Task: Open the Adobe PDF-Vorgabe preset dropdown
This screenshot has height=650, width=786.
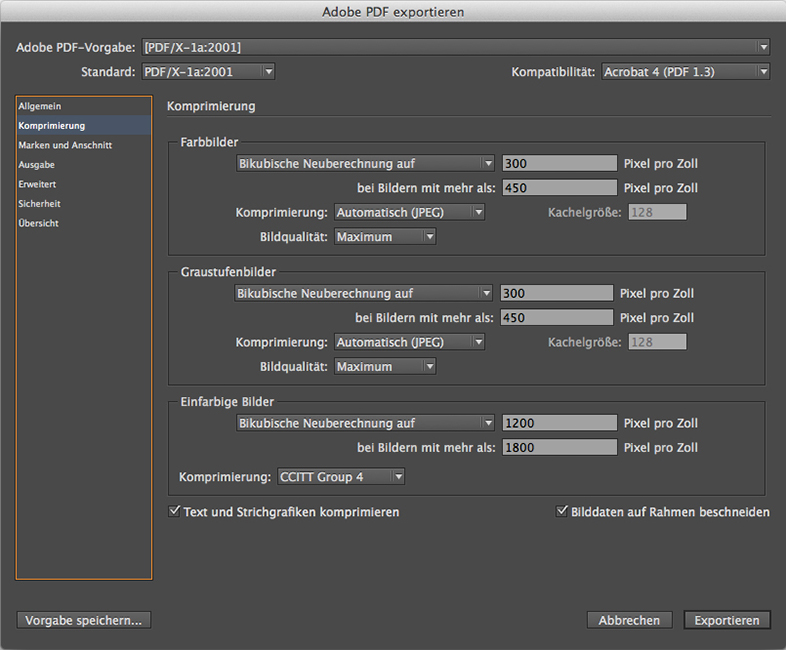Action: click(456, 47)
